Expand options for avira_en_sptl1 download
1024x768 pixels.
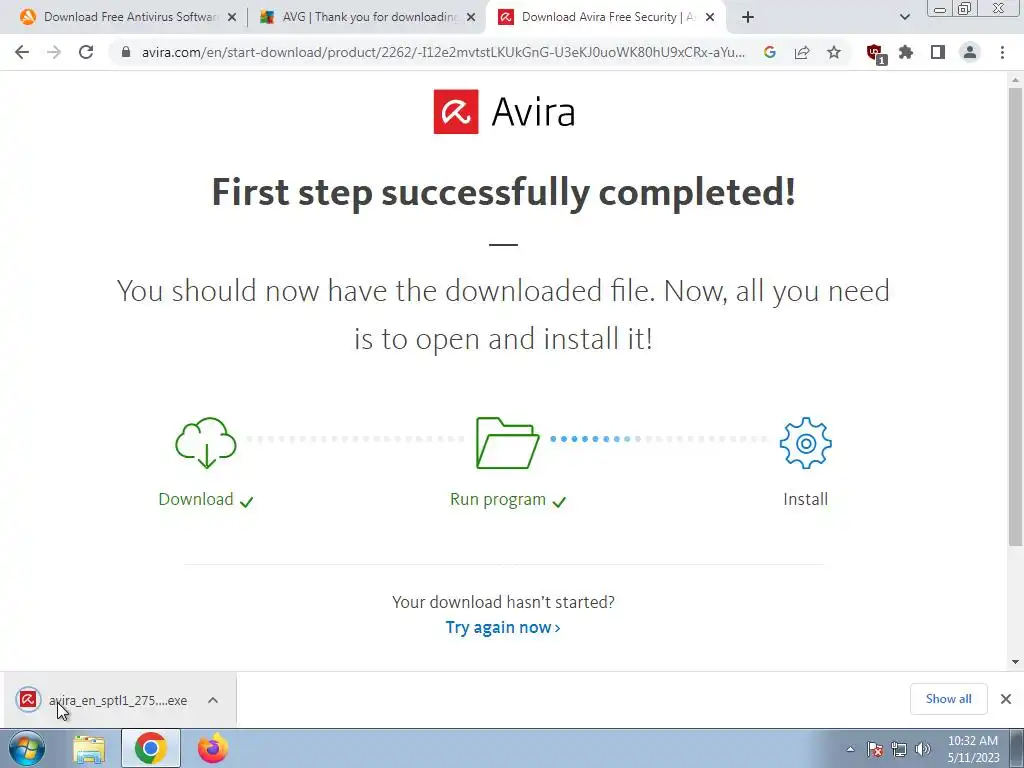coord(213,700)
